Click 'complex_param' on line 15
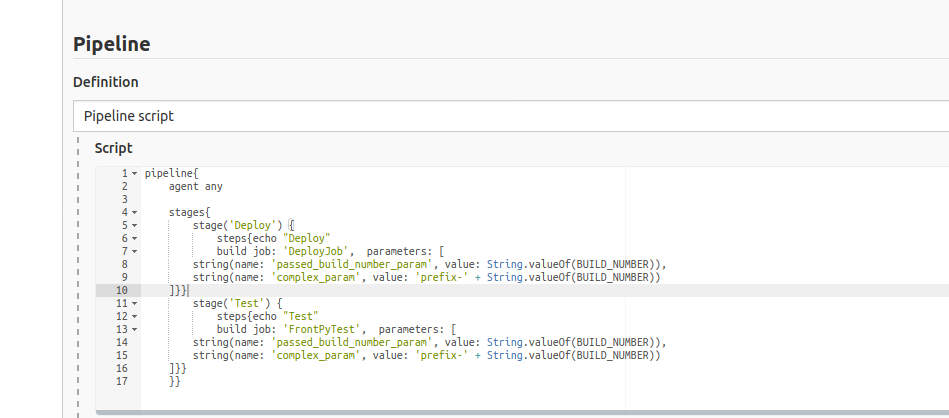The height and width of the screenshot is (418, 949). pyautogui.click(x=315, y=355)
